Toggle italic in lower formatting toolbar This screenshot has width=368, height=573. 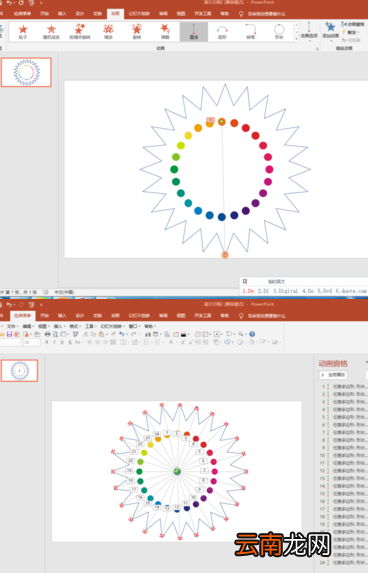[54, 342]
